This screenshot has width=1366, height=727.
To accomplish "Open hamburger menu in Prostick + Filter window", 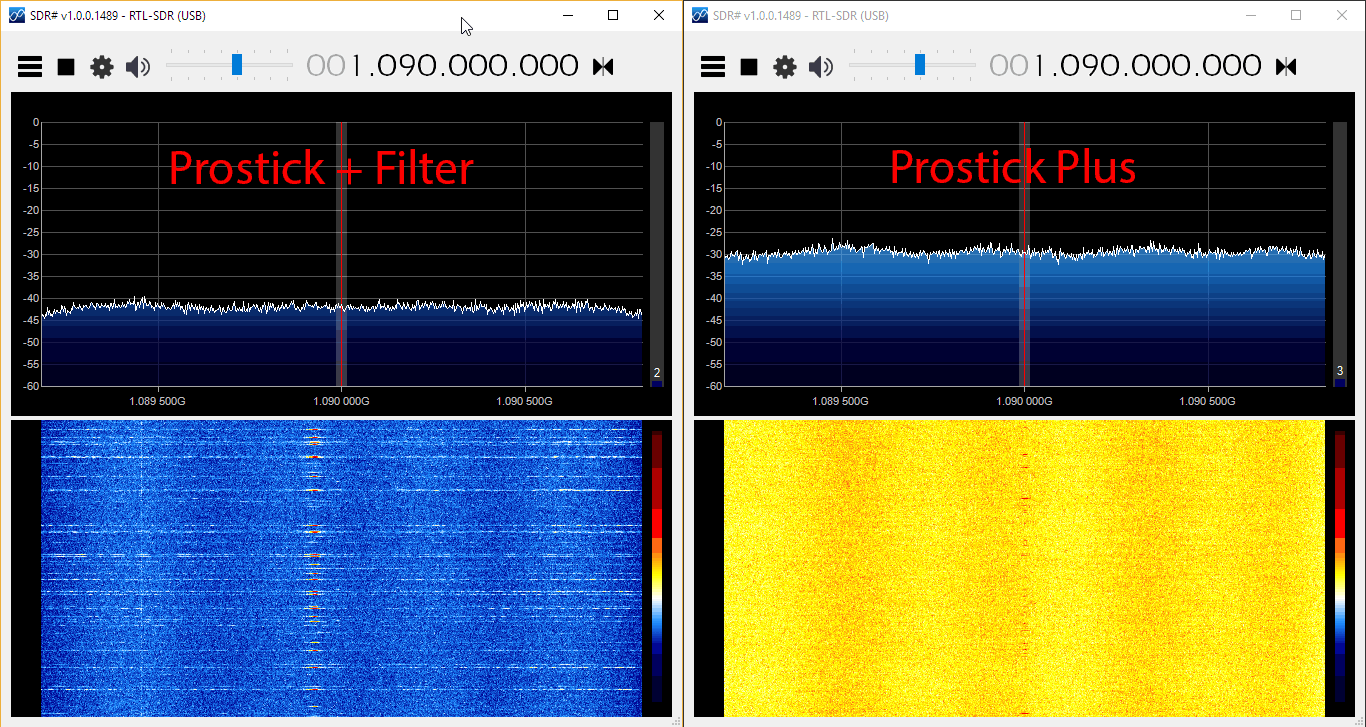I will click(x=29, y=66).
